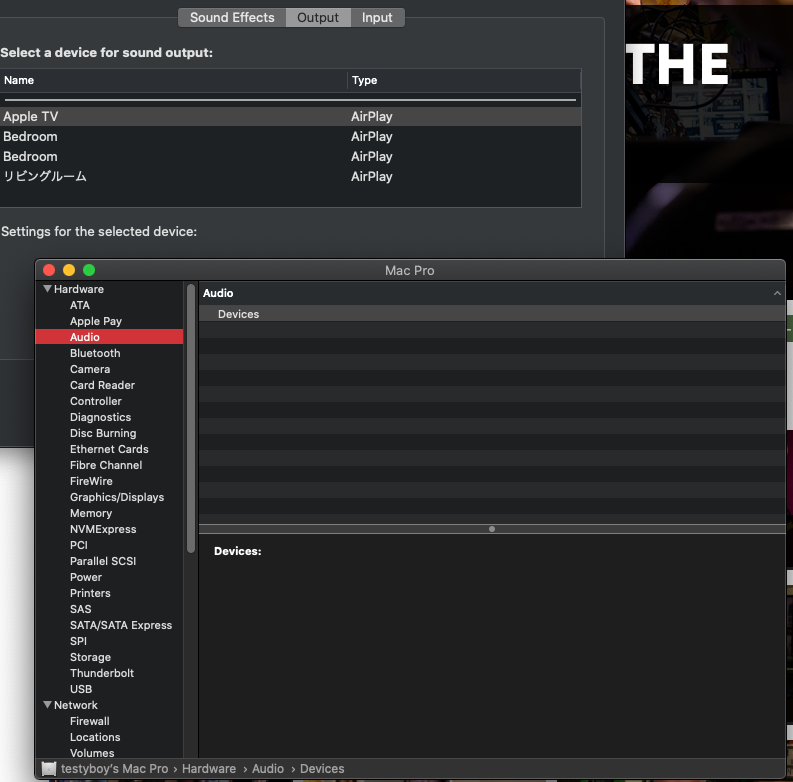Open Diagnostics in sidebar

coord(101,417)
